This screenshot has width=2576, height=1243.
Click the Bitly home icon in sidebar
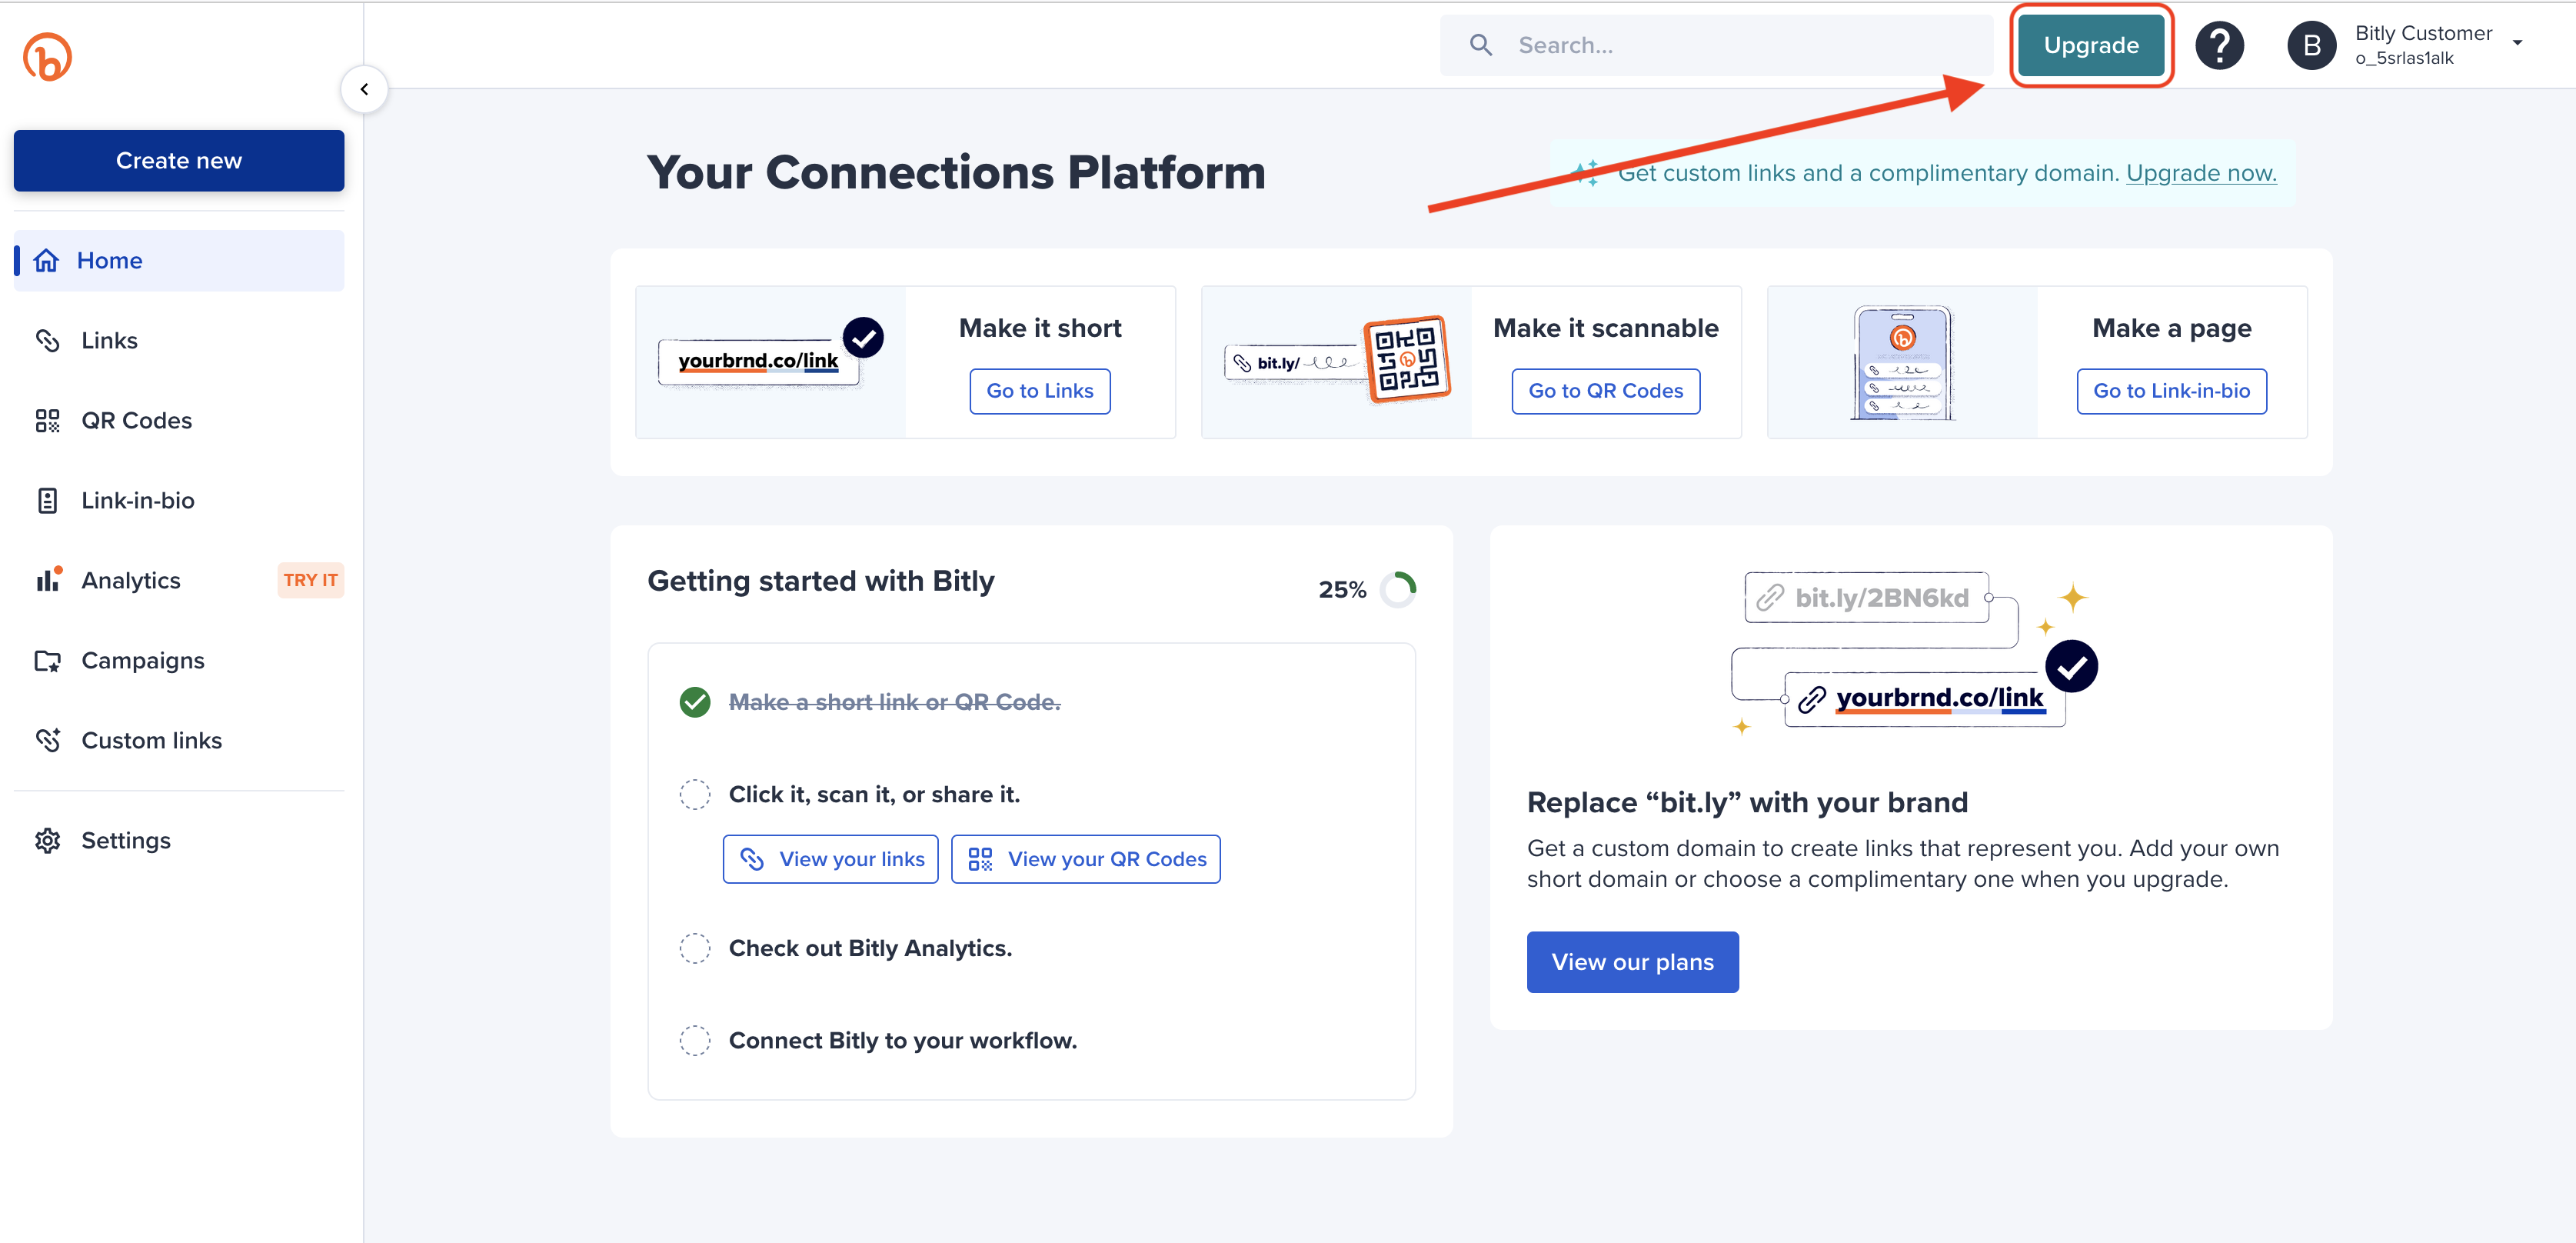pyautogui.click(x=45, y=260)
